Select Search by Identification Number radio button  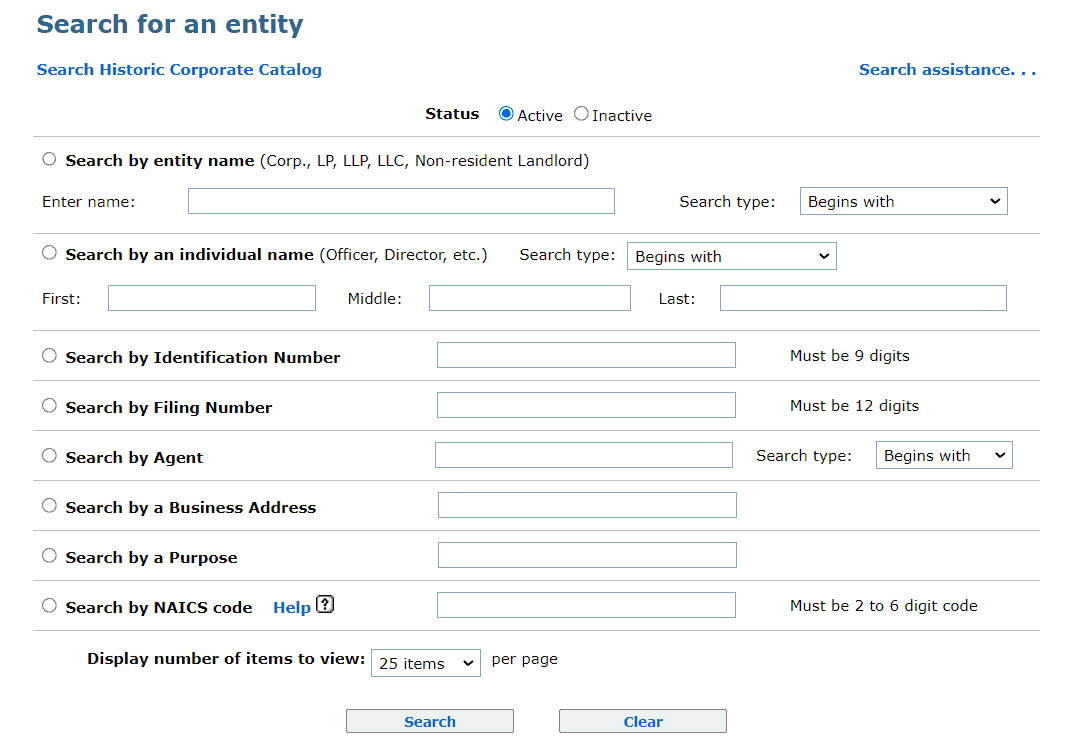tap(49, 355)
